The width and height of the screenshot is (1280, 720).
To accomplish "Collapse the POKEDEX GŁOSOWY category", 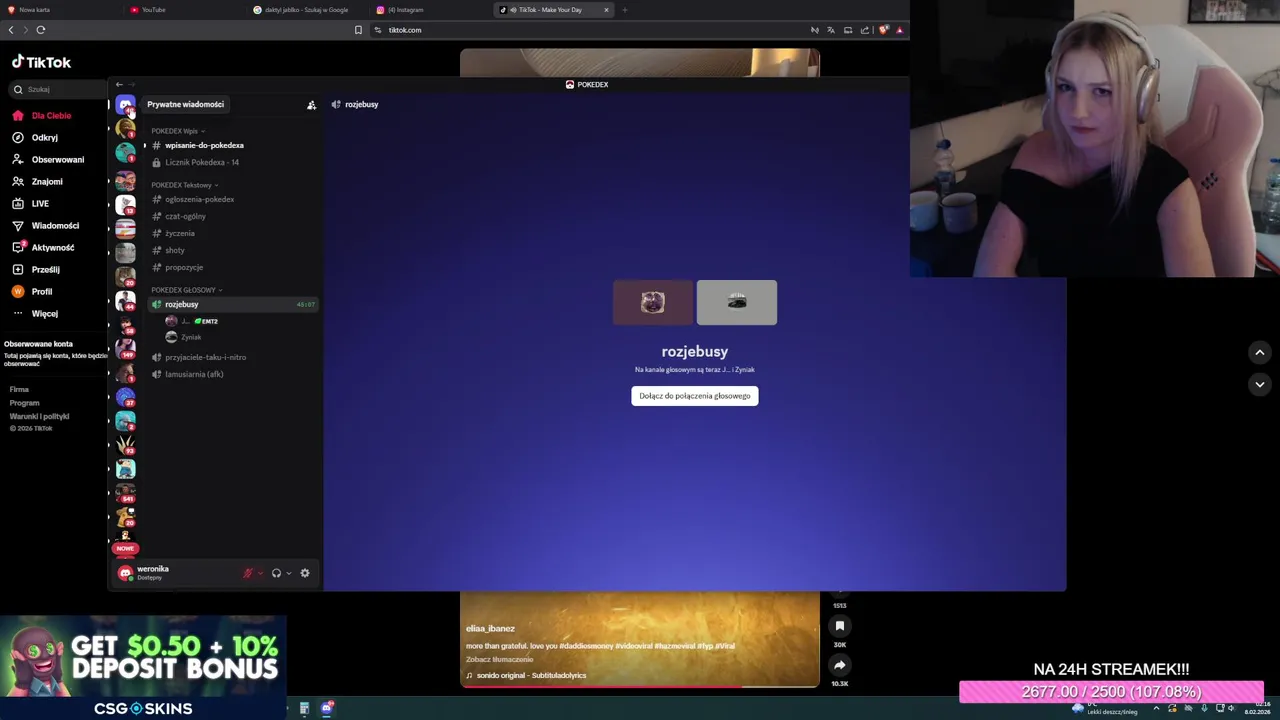I will click(186, 290).
